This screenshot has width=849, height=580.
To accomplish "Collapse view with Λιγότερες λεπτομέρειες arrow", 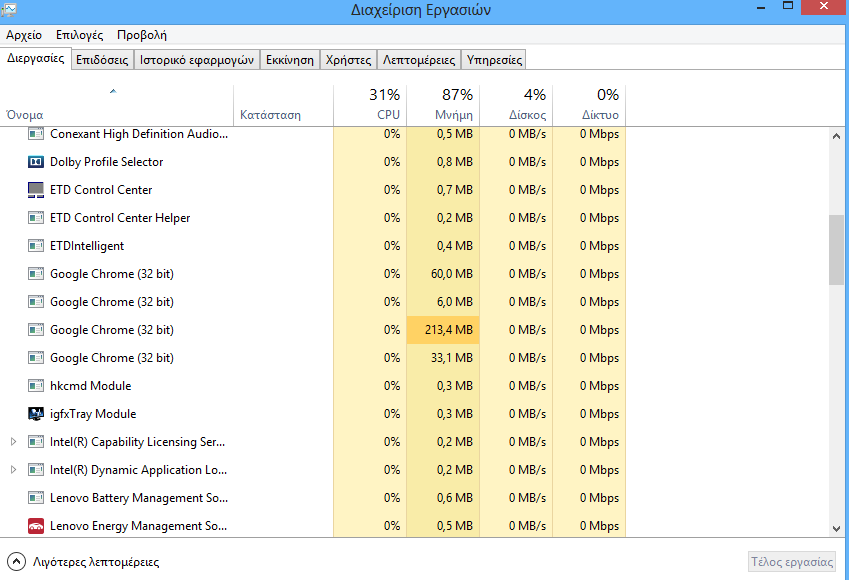I will (x=16, y=562).
